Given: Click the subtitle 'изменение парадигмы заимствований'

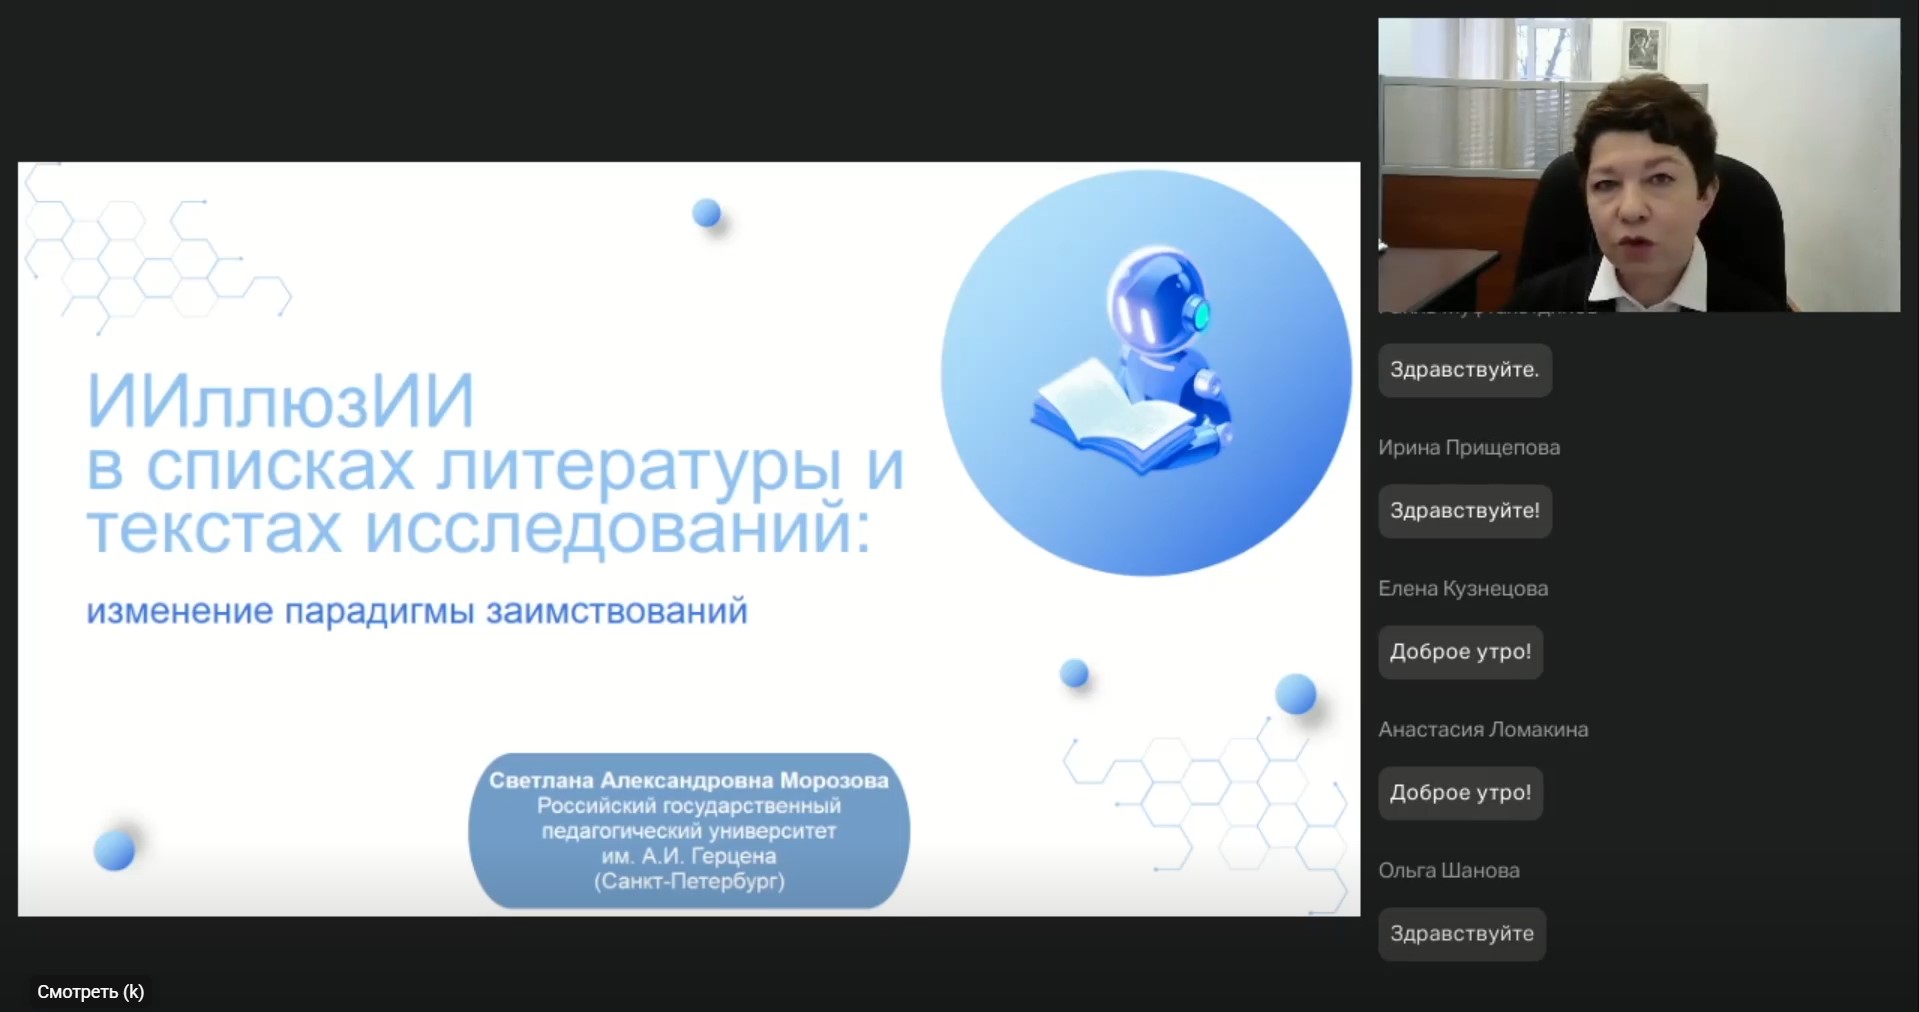Looking at the screenshot, I should (416, 611).
